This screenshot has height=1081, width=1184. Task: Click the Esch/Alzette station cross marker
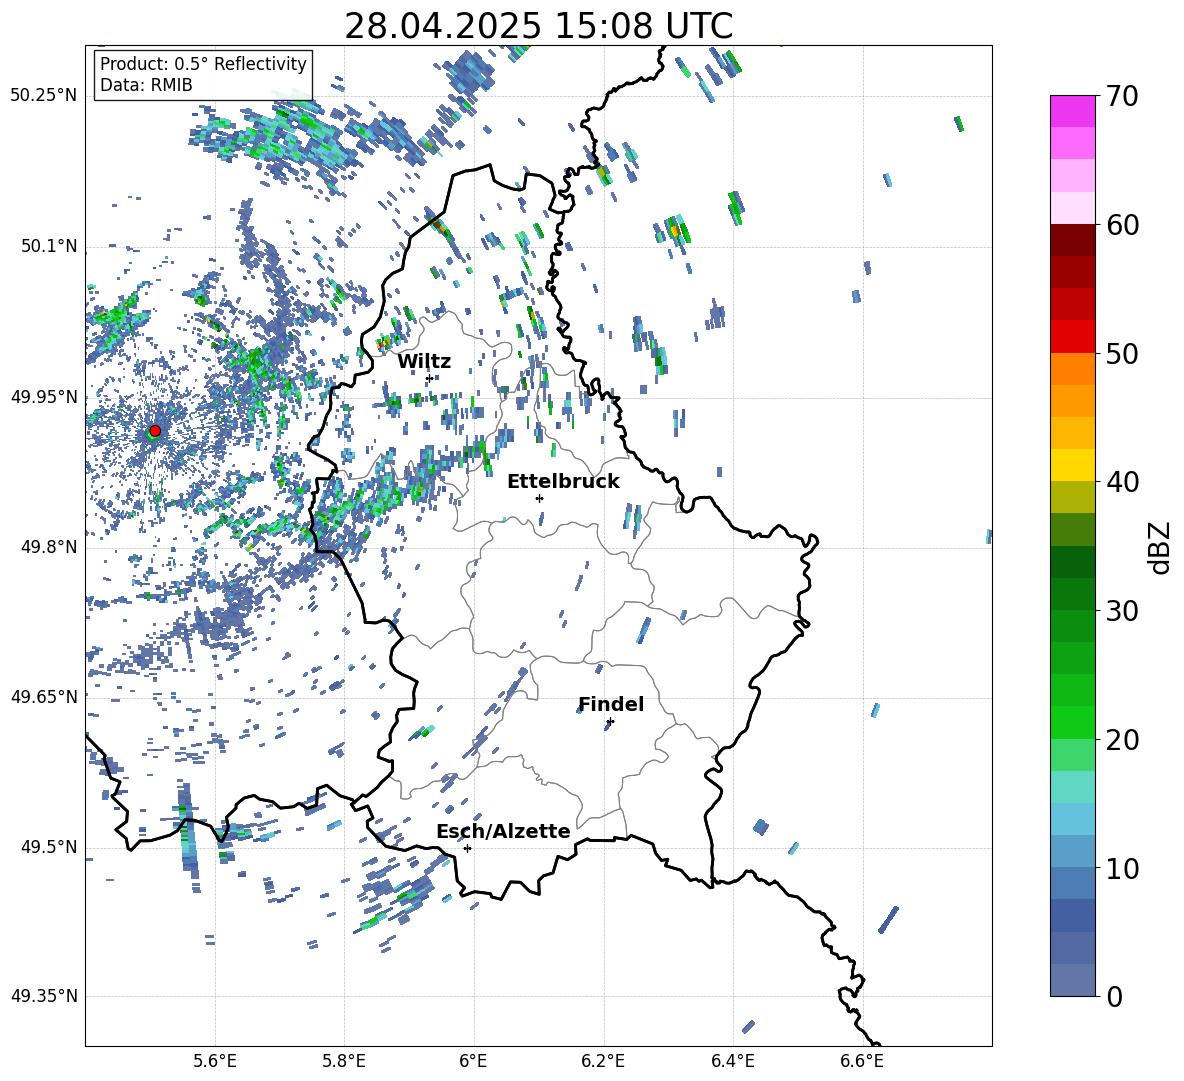[467, 848]
